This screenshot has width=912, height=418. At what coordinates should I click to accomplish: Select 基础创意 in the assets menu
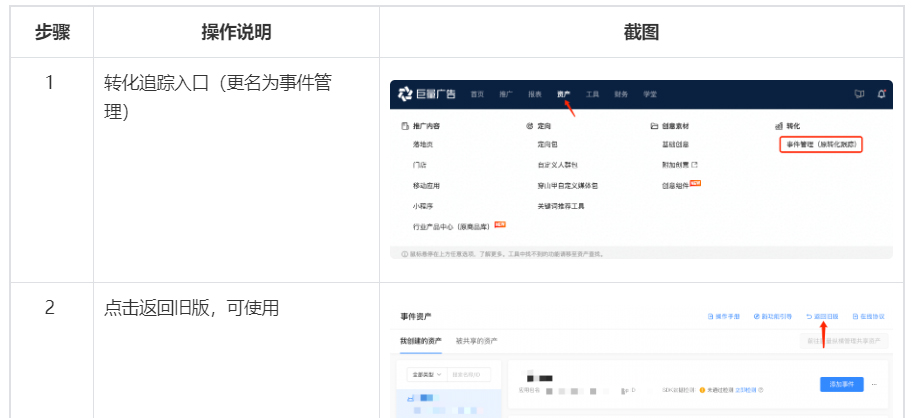[675, 144]
